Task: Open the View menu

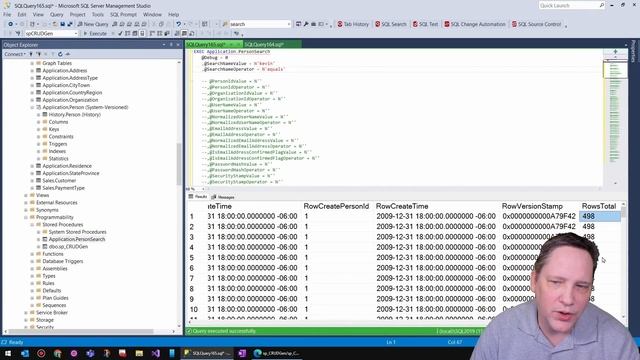Action: pyautogui.click(x=38, y=14)
